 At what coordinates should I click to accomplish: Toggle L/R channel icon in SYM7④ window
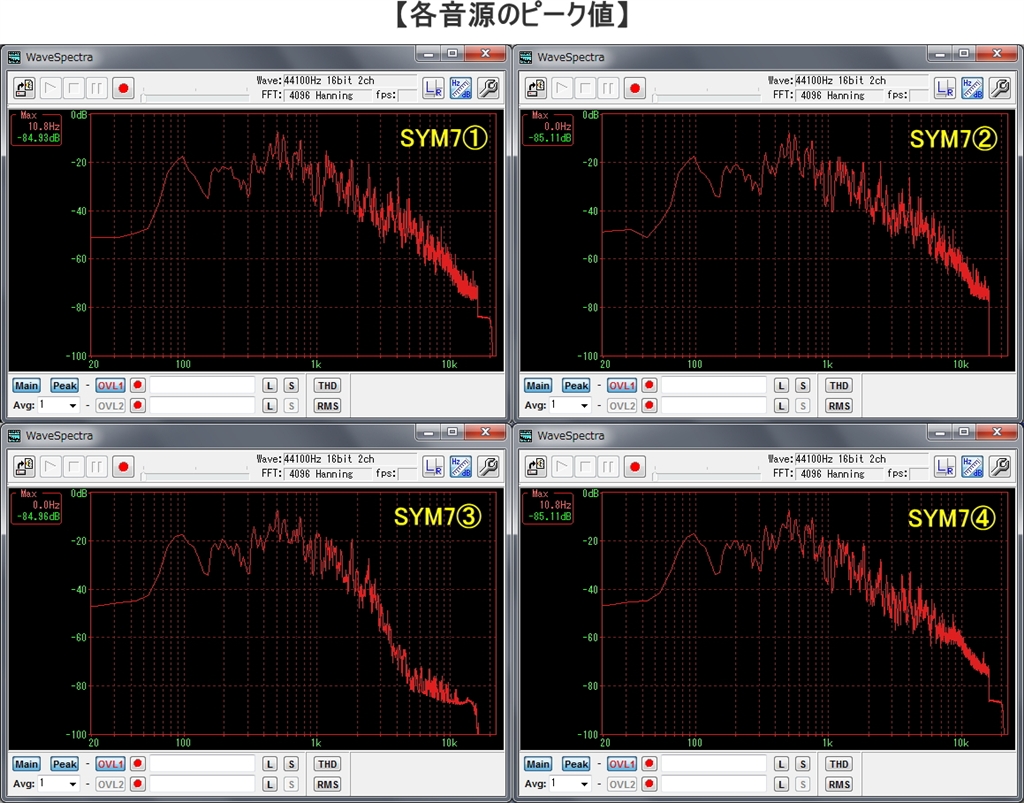[944, 467]
